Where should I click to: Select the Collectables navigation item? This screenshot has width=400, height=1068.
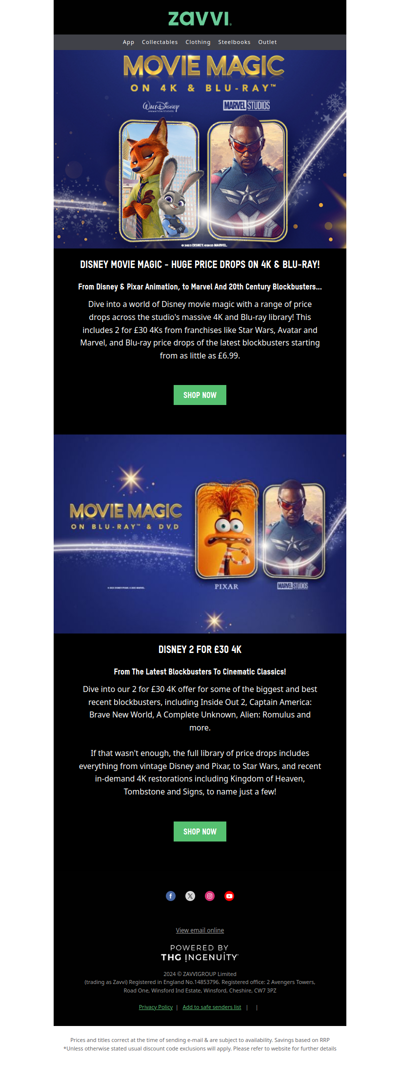coord(159,42)
